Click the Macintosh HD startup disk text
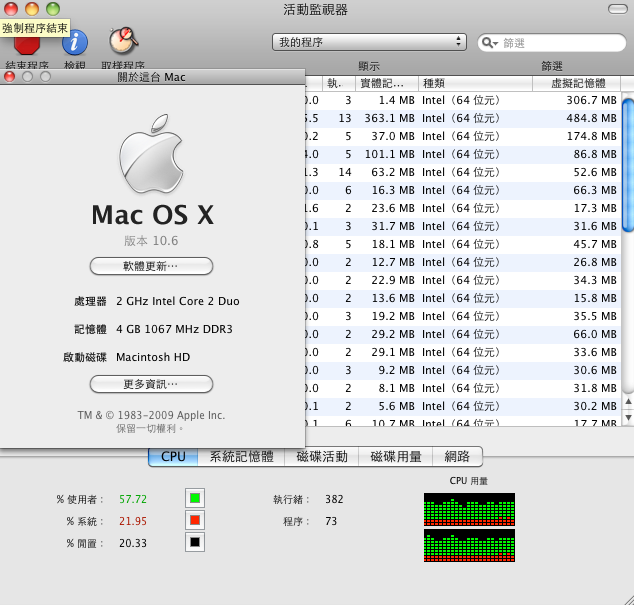Viewport: 634px width, 605px height. pyautogui.click(x=153, y=357)
